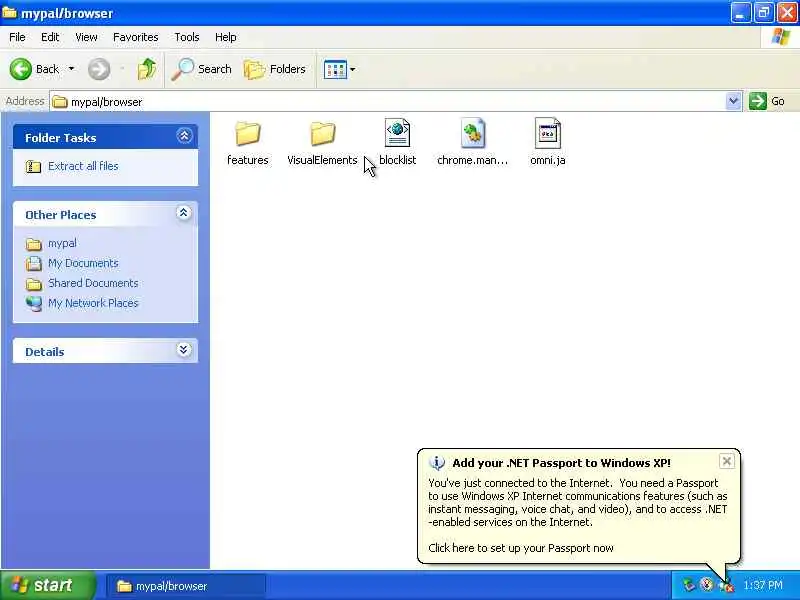This screenshot has height=600, width=800.
Task: Click the balloon information icon
Action: tap(437, 463)
